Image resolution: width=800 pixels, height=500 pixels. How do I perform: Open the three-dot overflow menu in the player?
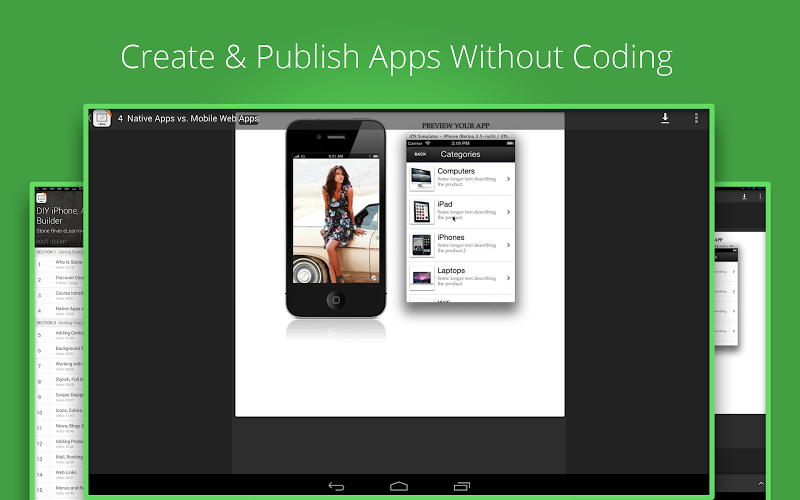coord(696,118)
